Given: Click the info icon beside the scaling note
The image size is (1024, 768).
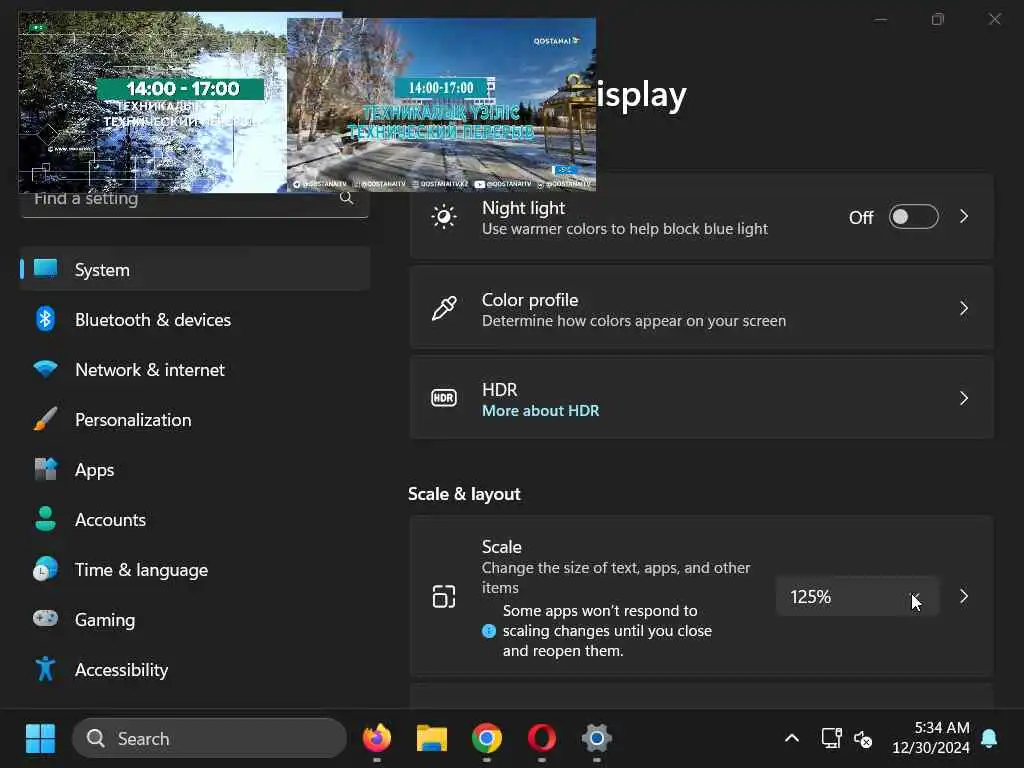Looking at the screenshot, I should (x=488, y=631).
